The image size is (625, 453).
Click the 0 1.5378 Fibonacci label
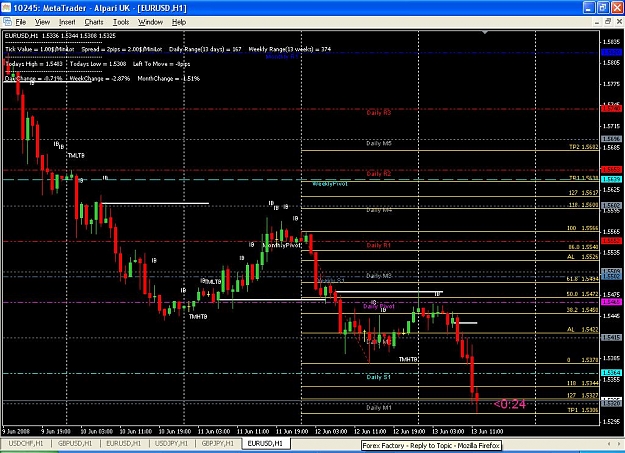pos(582,360)
